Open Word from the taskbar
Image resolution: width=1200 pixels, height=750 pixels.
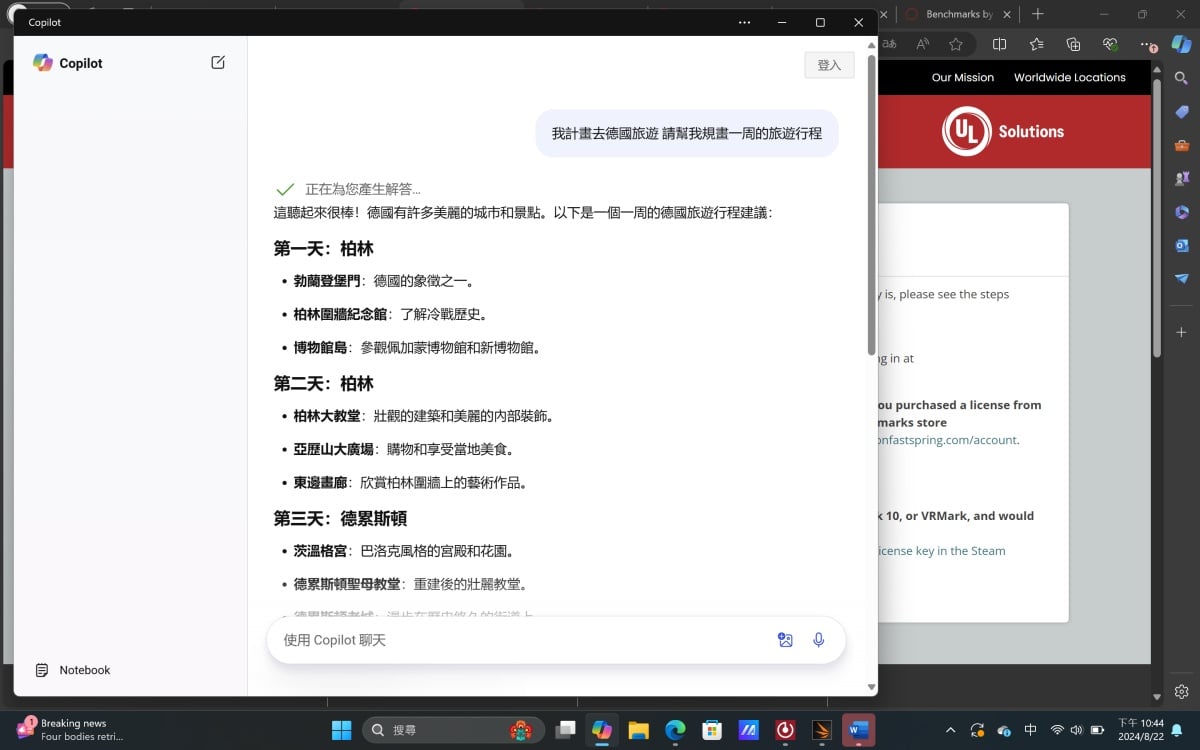click(x=858, y=730)
